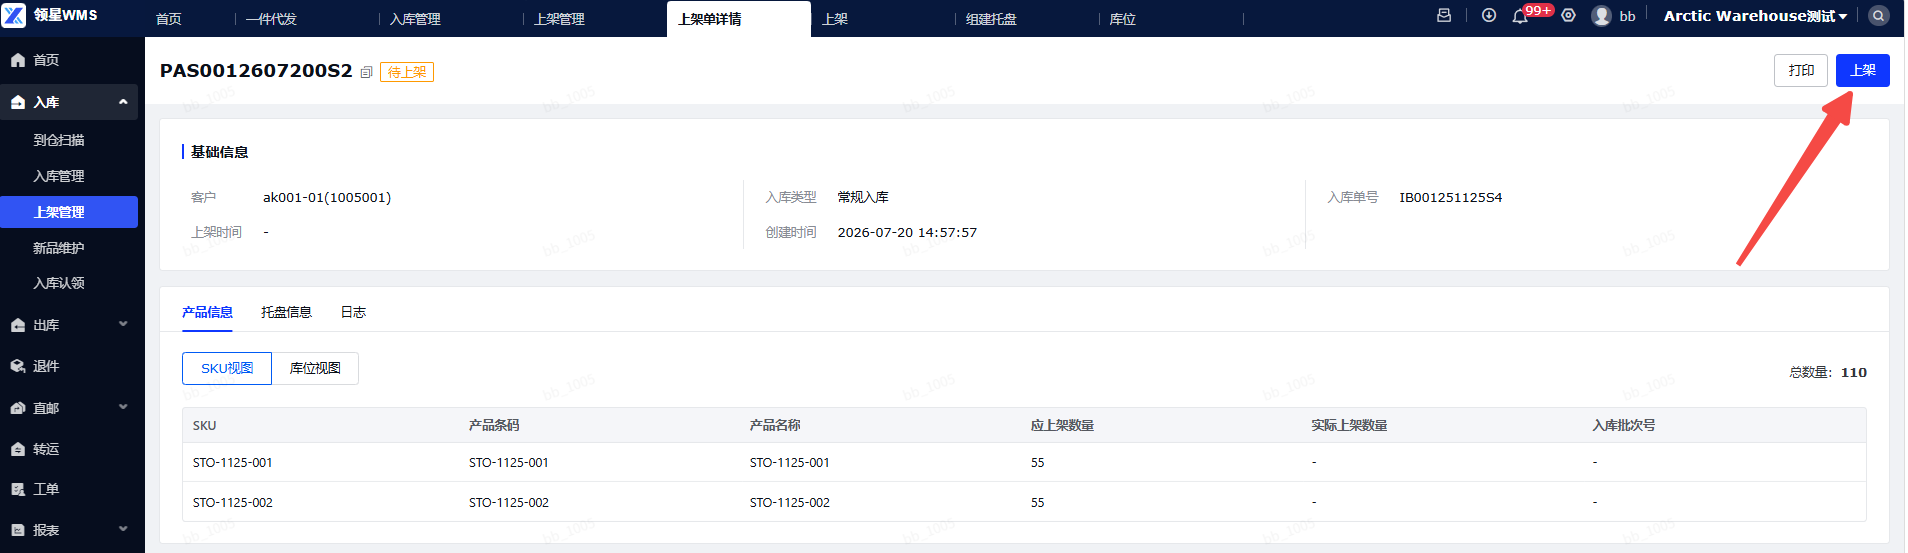Click the 转运 transfer sidebar icon

18,449
